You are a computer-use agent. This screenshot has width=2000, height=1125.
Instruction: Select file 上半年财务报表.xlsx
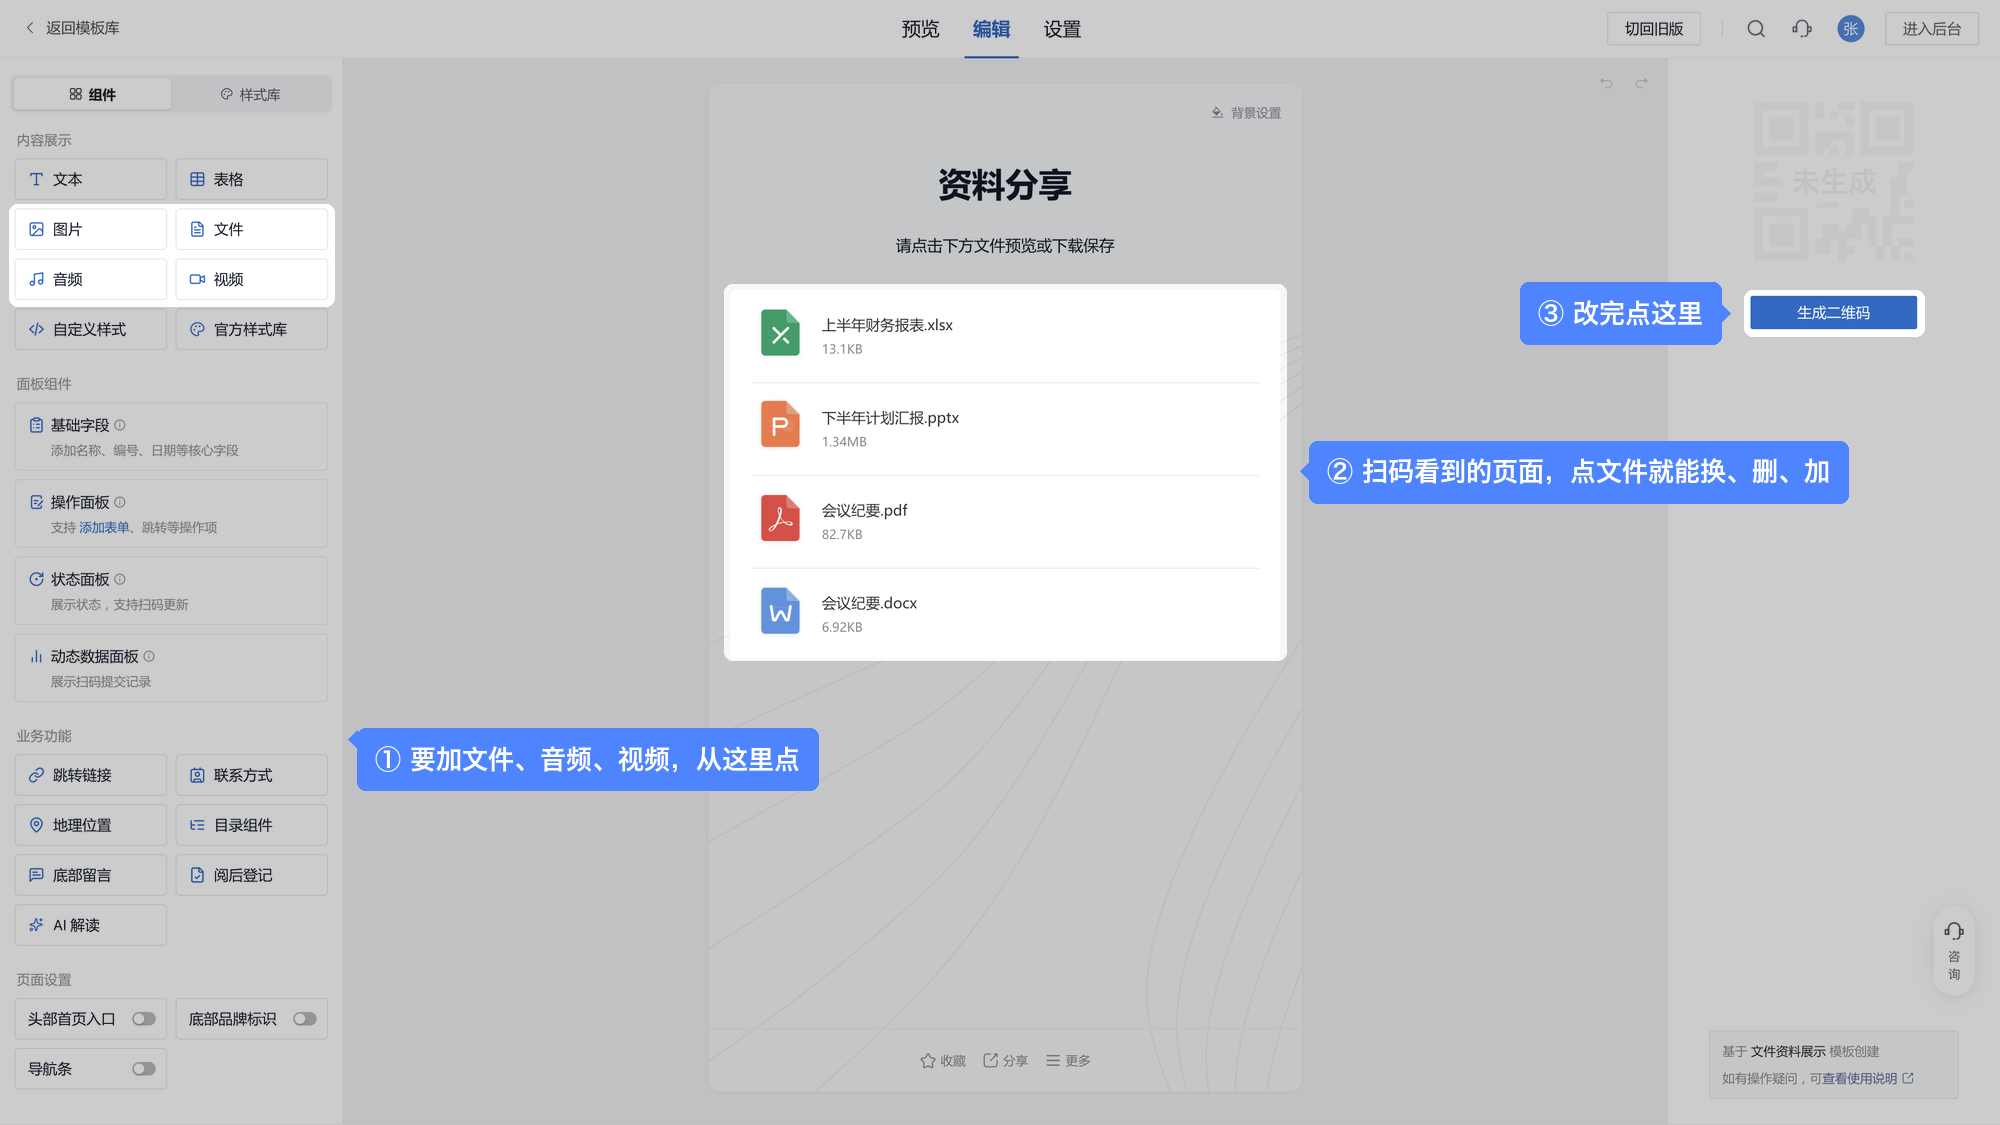click(x=1005, y=336)
